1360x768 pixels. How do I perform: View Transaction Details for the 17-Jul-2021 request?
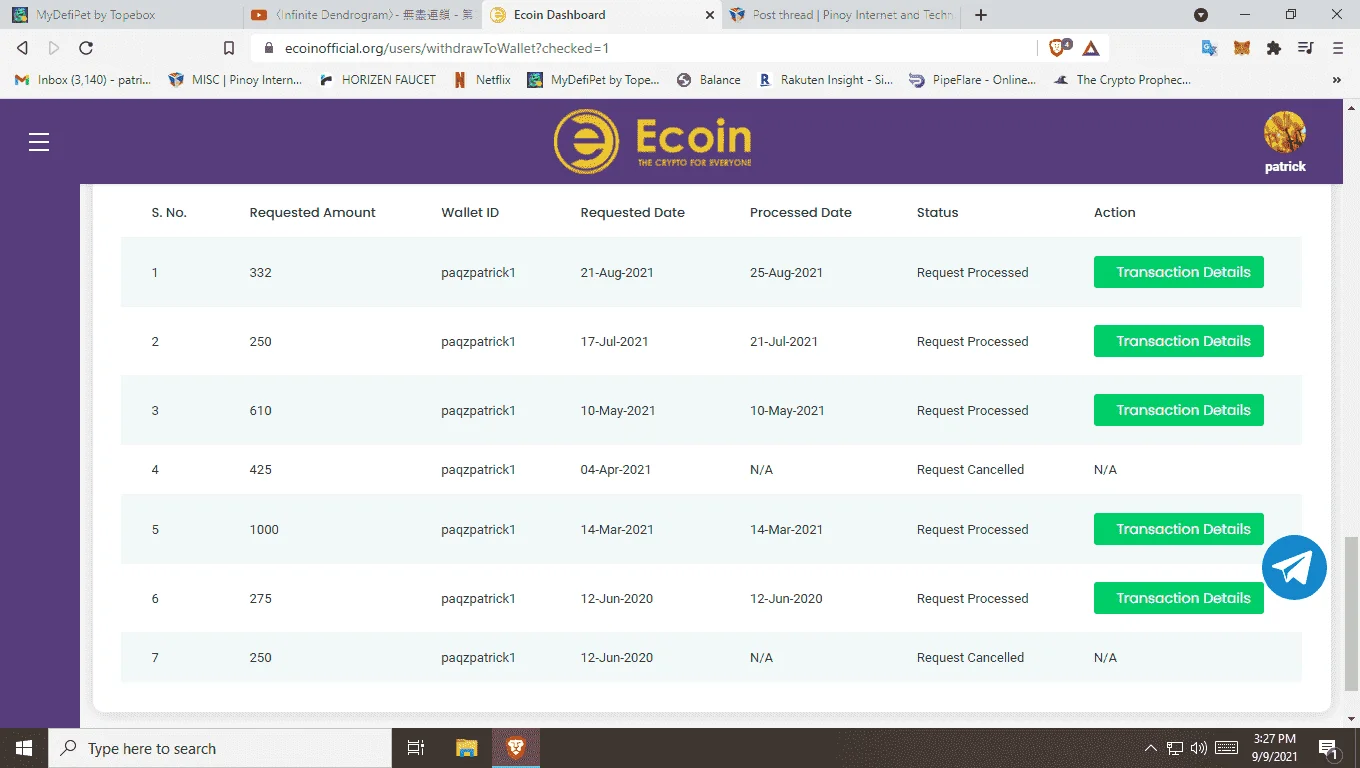click(1179, 341)
